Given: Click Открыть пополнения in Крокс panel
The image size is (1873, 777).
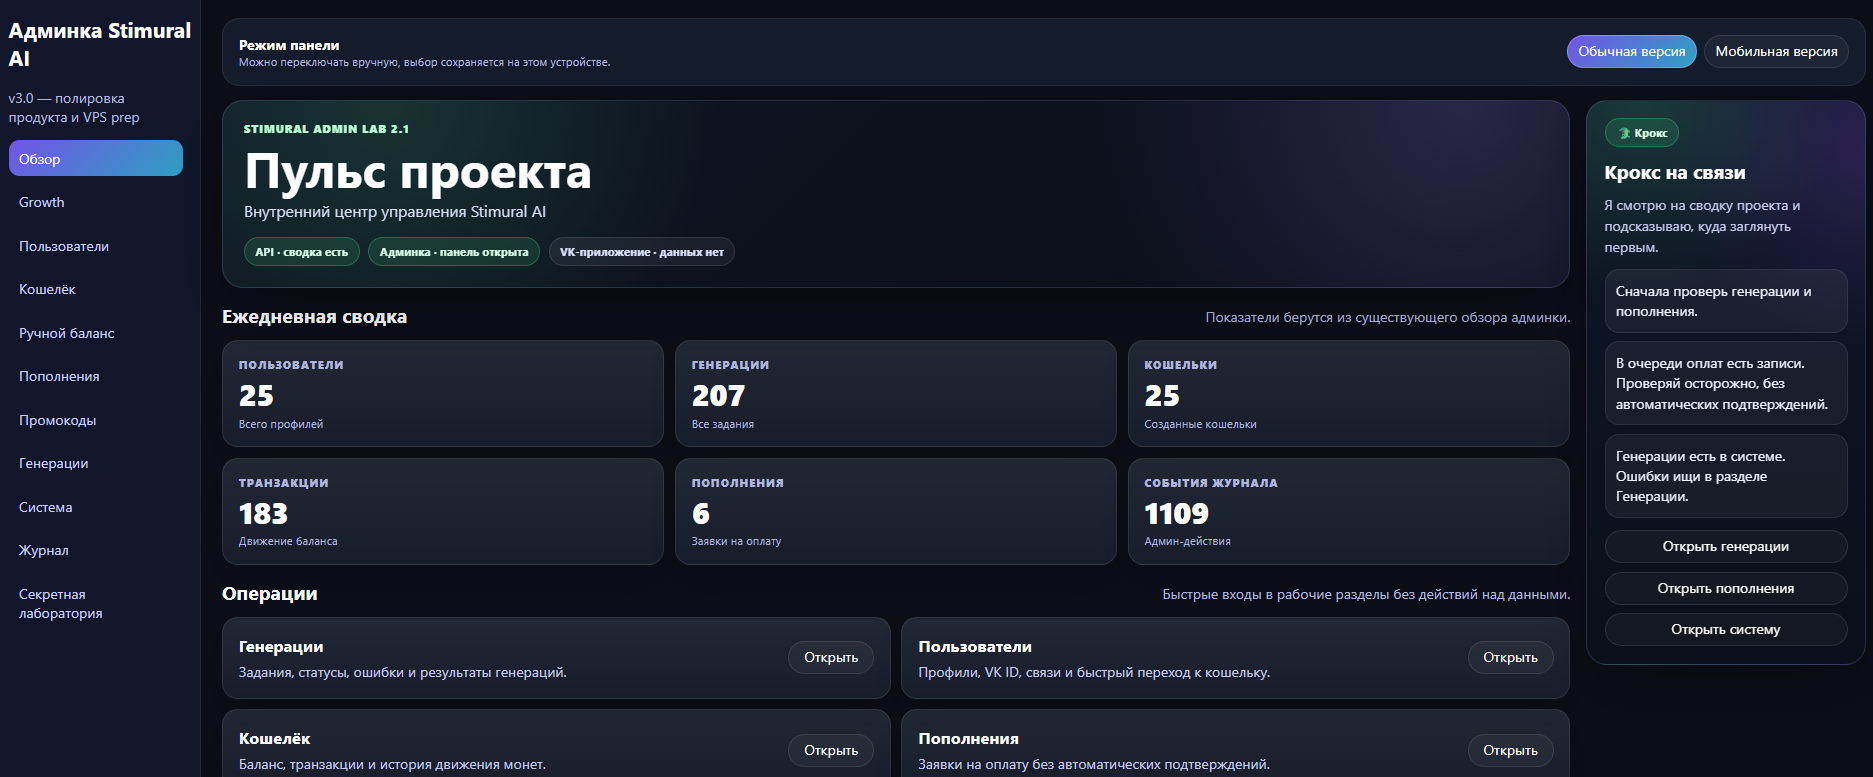Looking at the screenshot, I should click(1725, 588).
